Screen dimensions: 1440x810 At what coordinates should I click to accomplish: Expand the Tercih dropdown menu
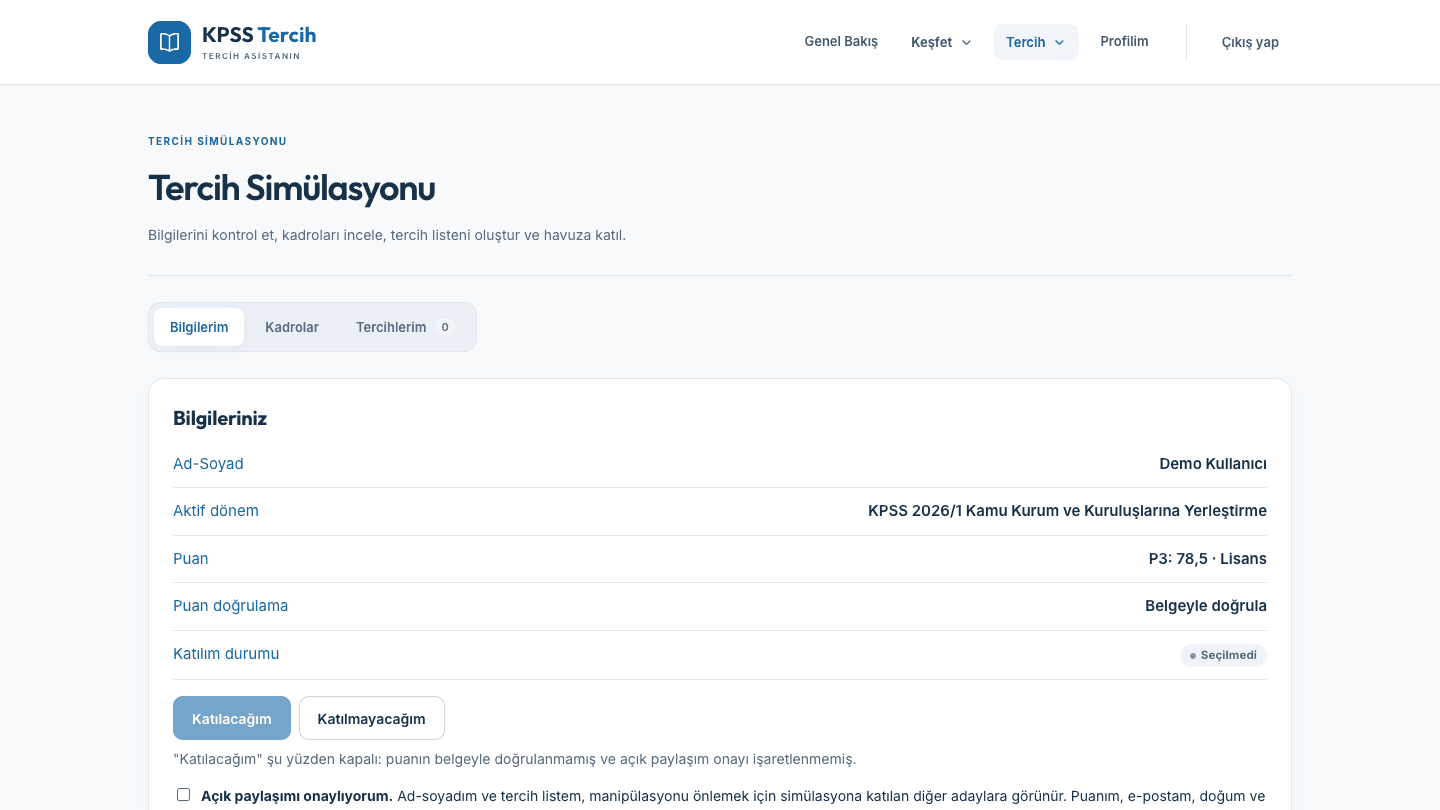[1036, 42]
